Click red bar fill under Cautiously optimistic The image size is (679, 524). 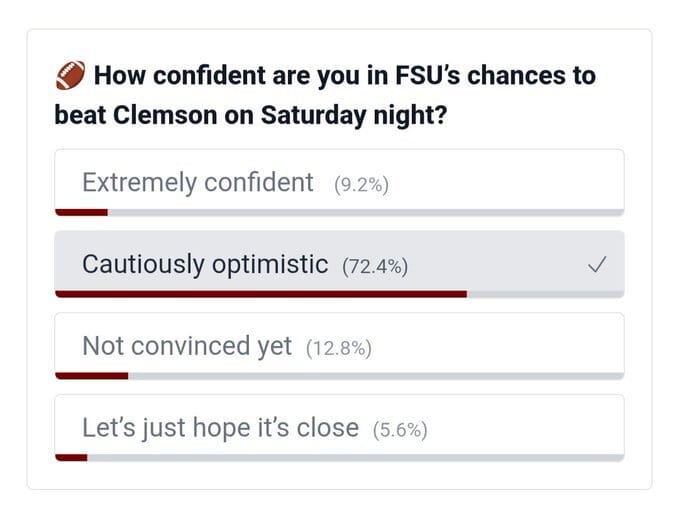pyautogui.click(x=260, y=294)
